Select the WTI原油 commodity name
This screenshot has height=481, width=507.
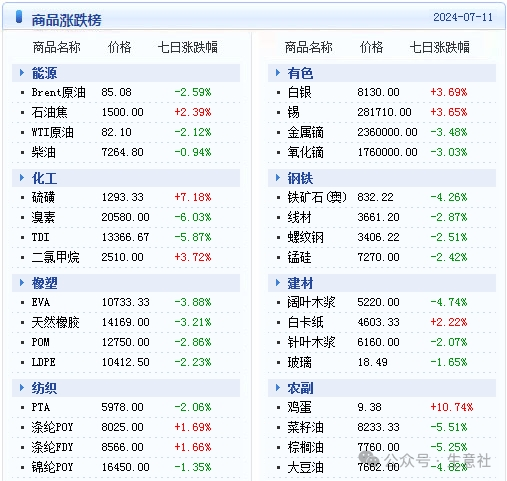coord(53,132)
